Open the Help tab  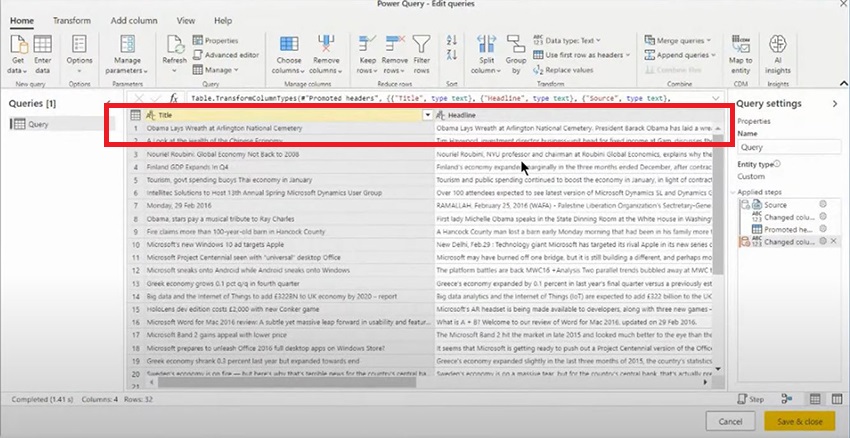click(x=223, y=21)
